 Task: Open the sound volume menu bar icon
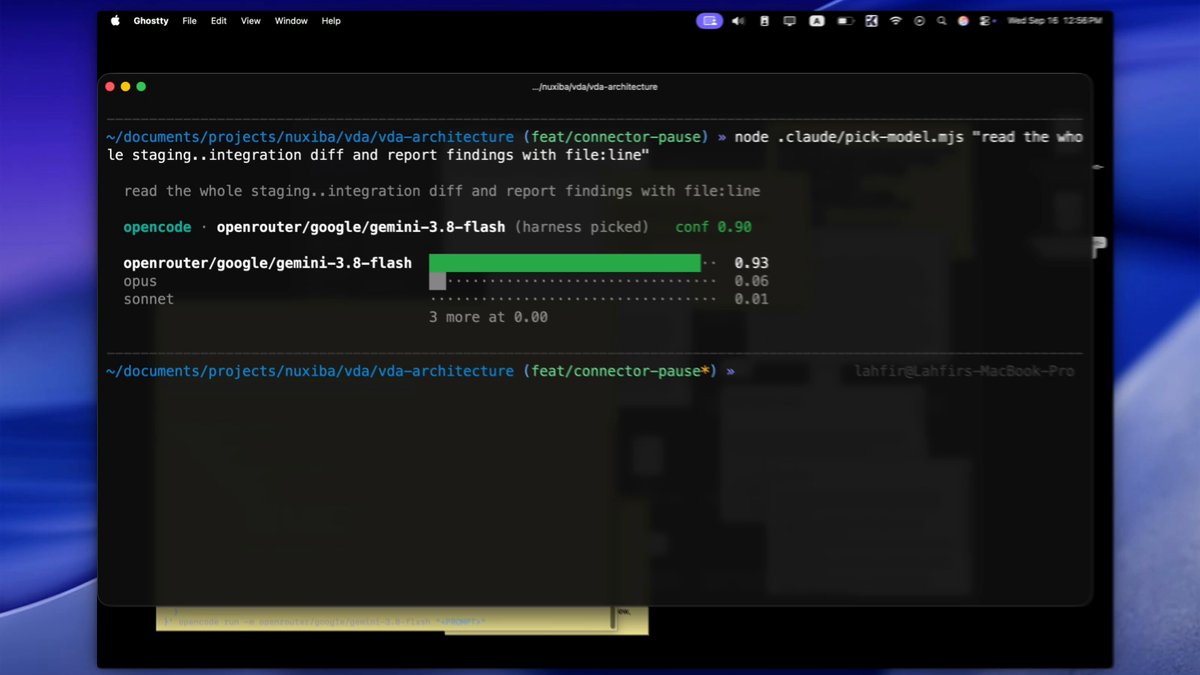(738, 21)
